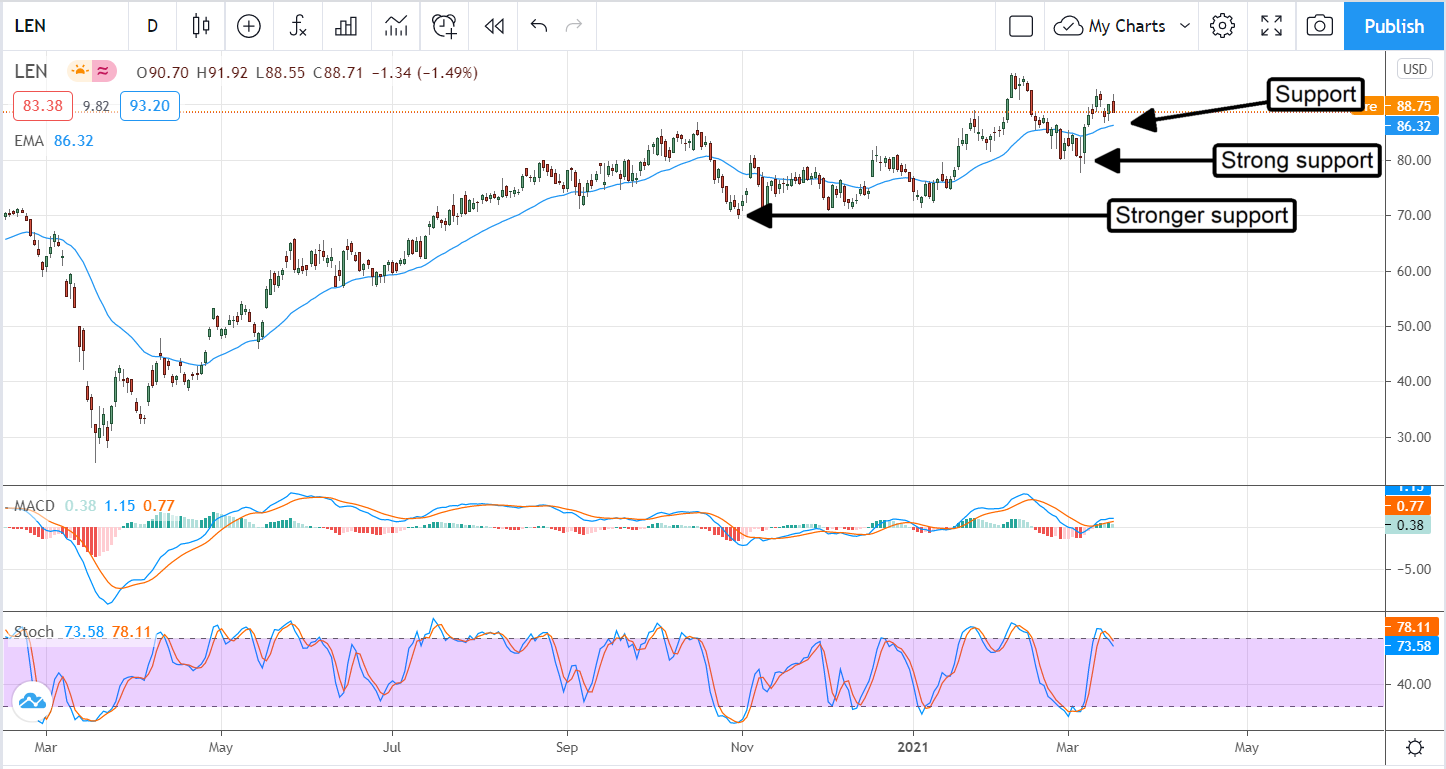Image resolution: width=1446 pixels, height=769 pixels.
Task: Open the candlestick chart style selector
Action: [x=201, y=26]
